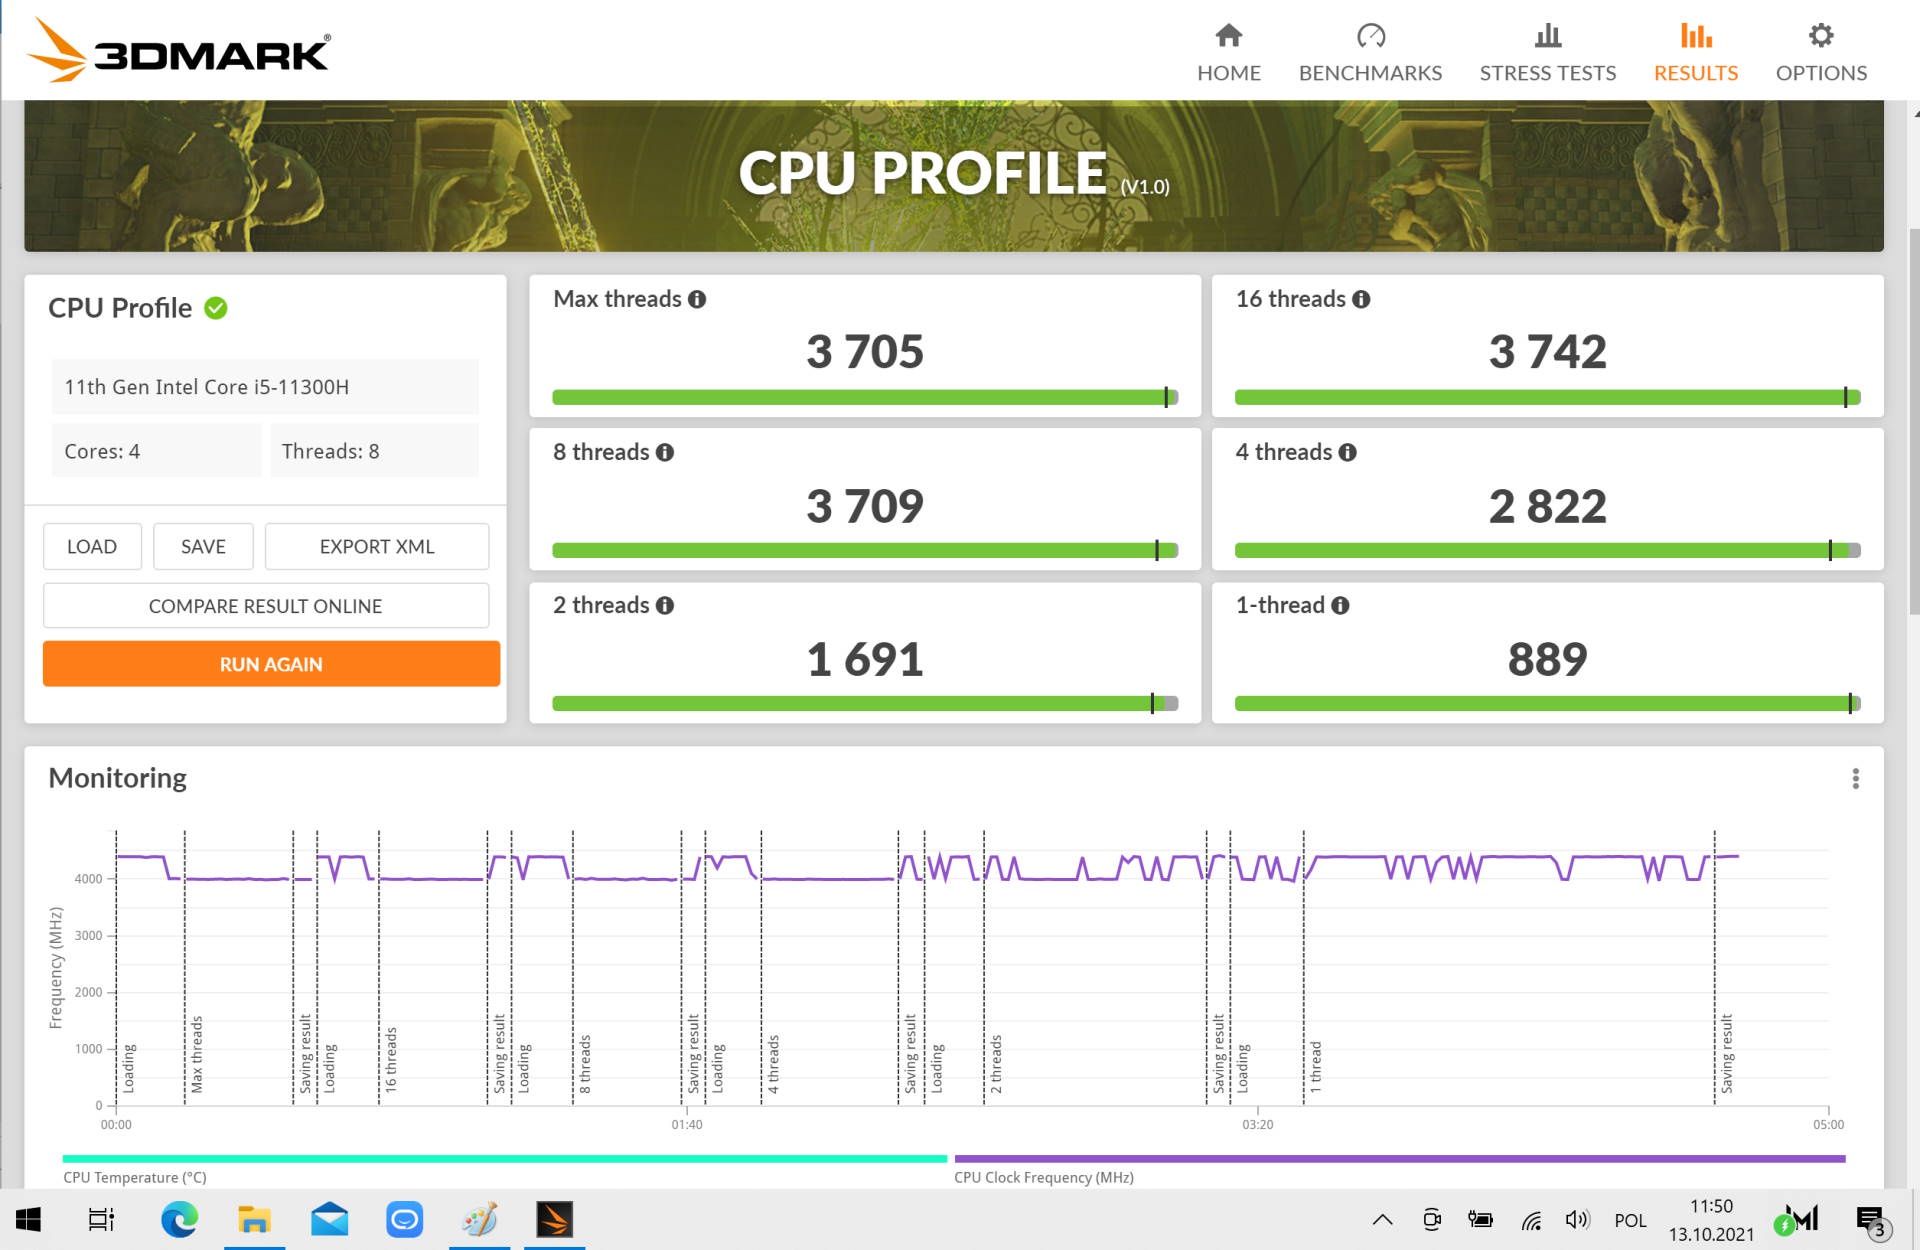The width and height of the screenshot is (1920, 1250).
Task: Open the blue chat app in taskbar
Action: tap(404, 1219)
